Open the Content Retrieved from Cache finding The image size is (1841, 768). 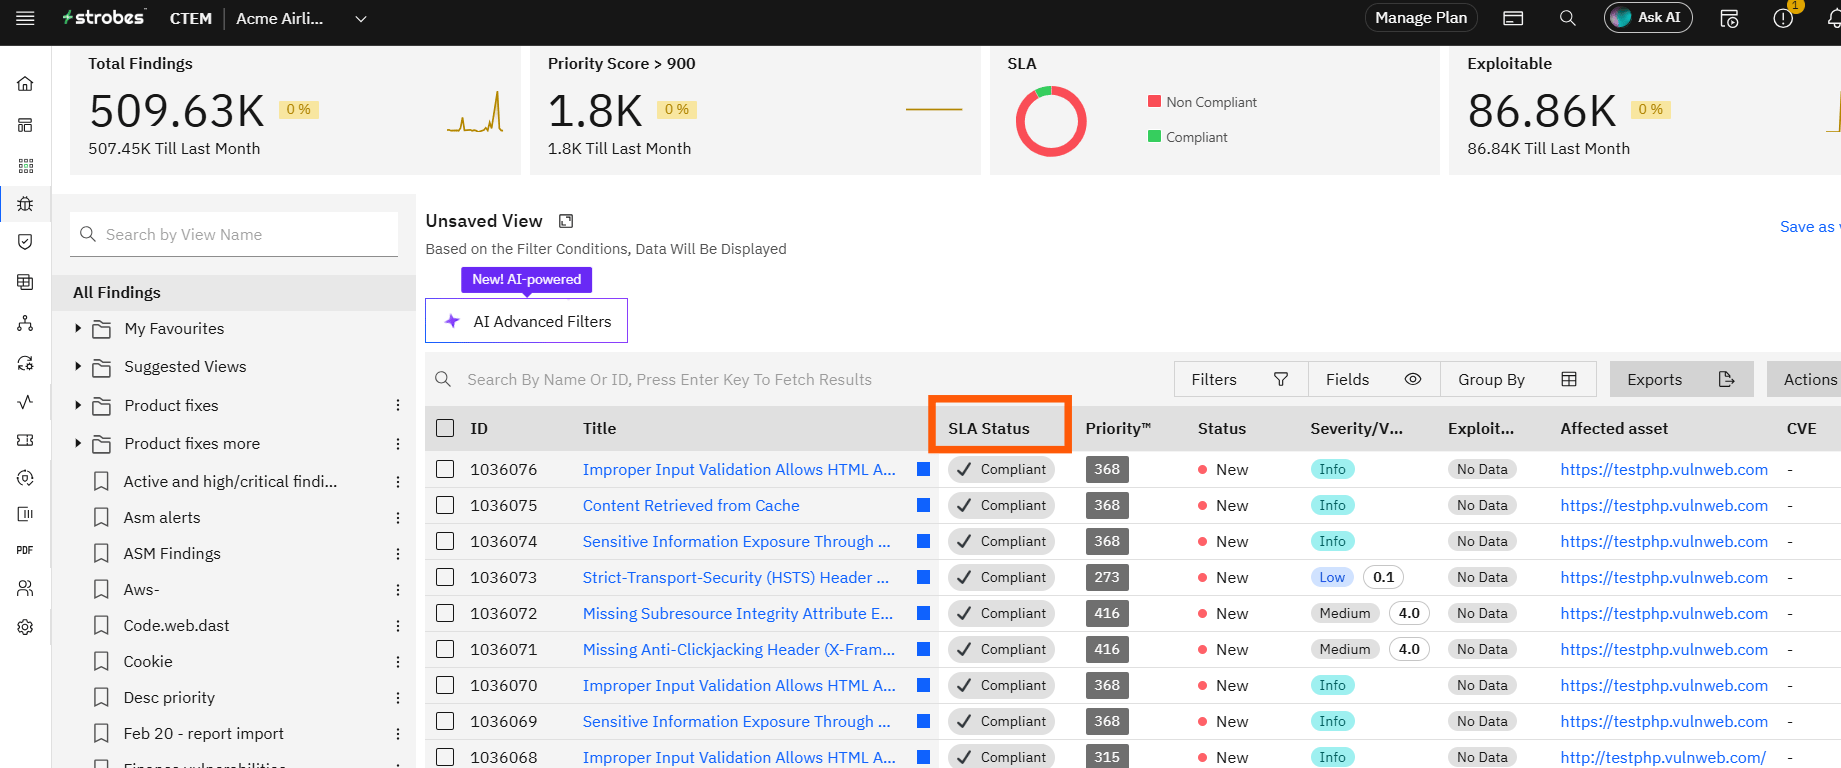[691, 505]
